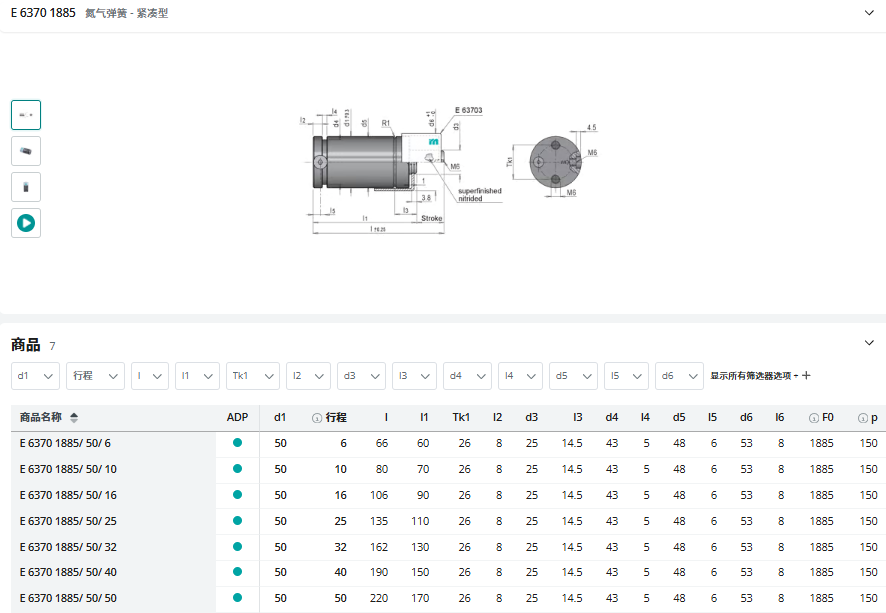Image resolution: width=886 pixels, height=613 pixels.
Task: Click ADP dot for 50/ 32 row
Action: click(x=237, y=546)
